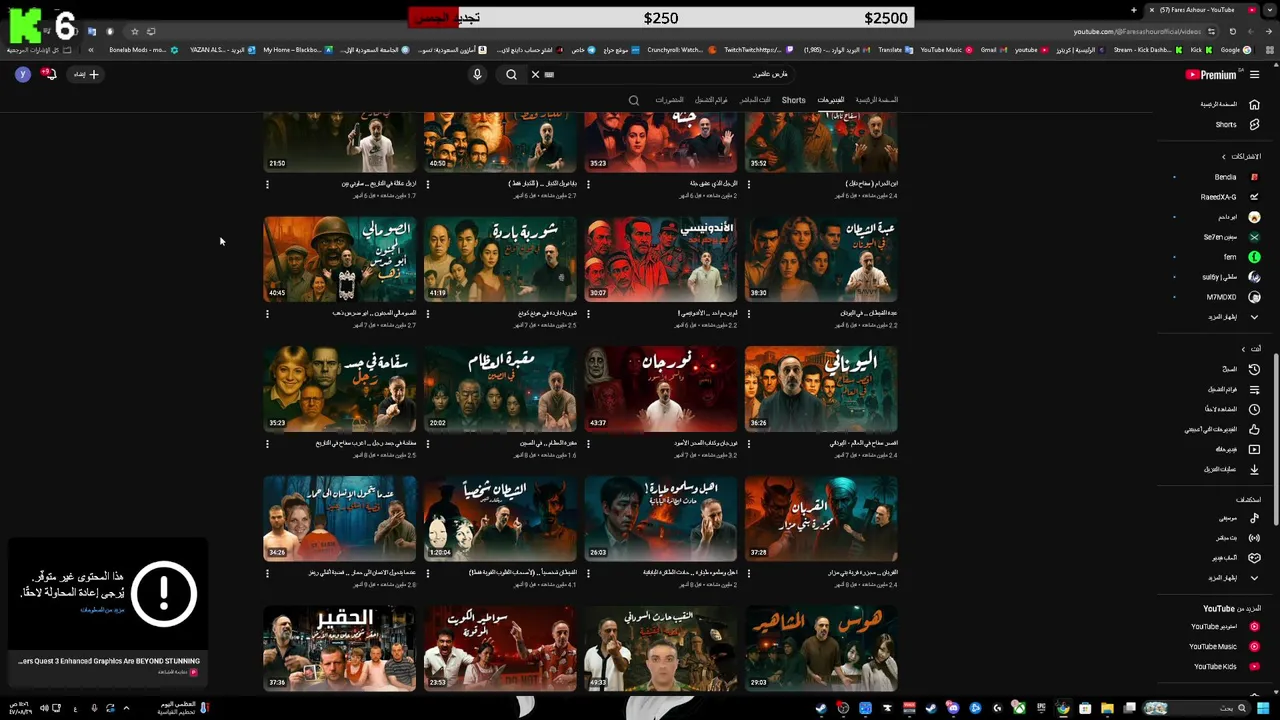Show hidden bookmarks overflow chevron

click(x=90, y=50)
